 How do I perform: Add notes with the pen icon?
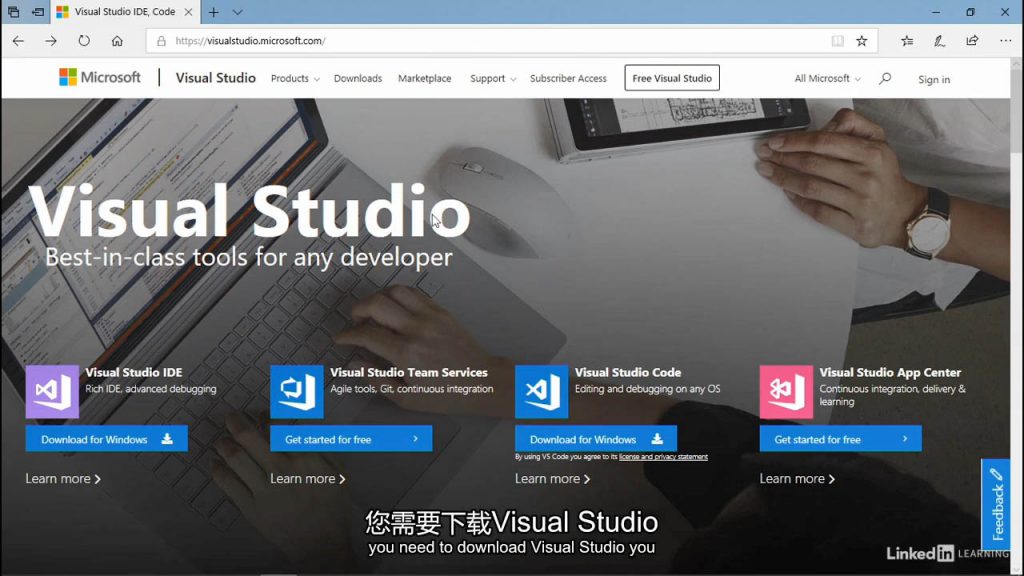[939, 40]
